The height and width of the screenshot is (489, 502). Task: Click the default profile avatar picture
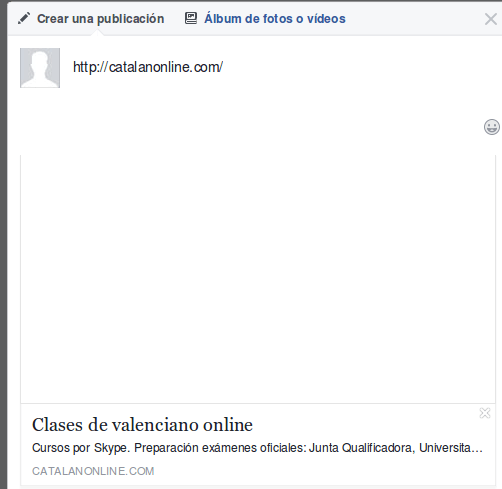(x=40, y=68)
